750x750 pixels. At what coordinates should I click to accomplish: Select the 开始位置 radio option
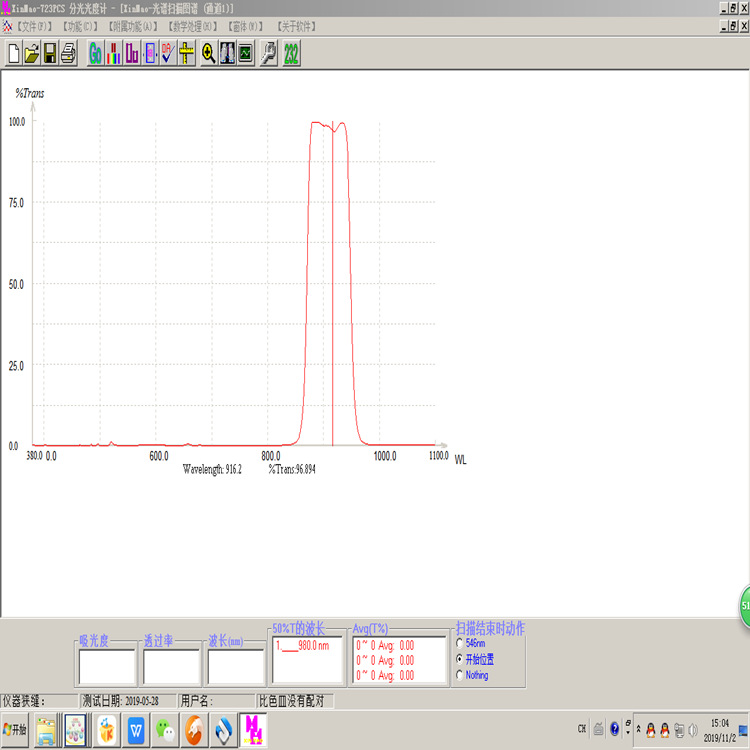(459, 660)
